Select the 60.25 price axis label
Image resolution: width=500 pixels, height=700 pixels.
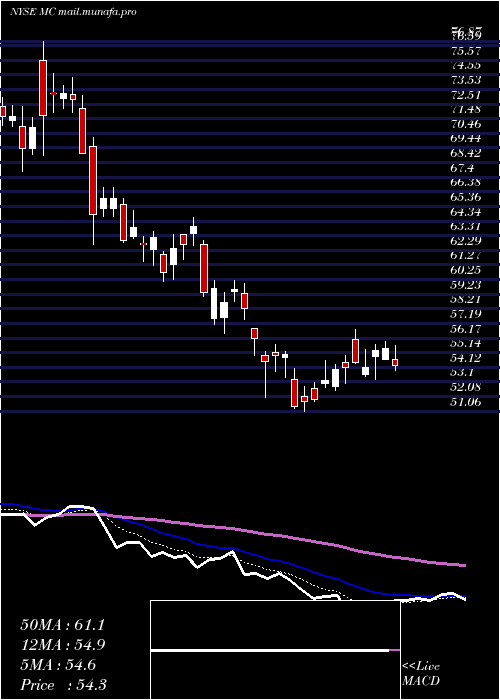466,271
